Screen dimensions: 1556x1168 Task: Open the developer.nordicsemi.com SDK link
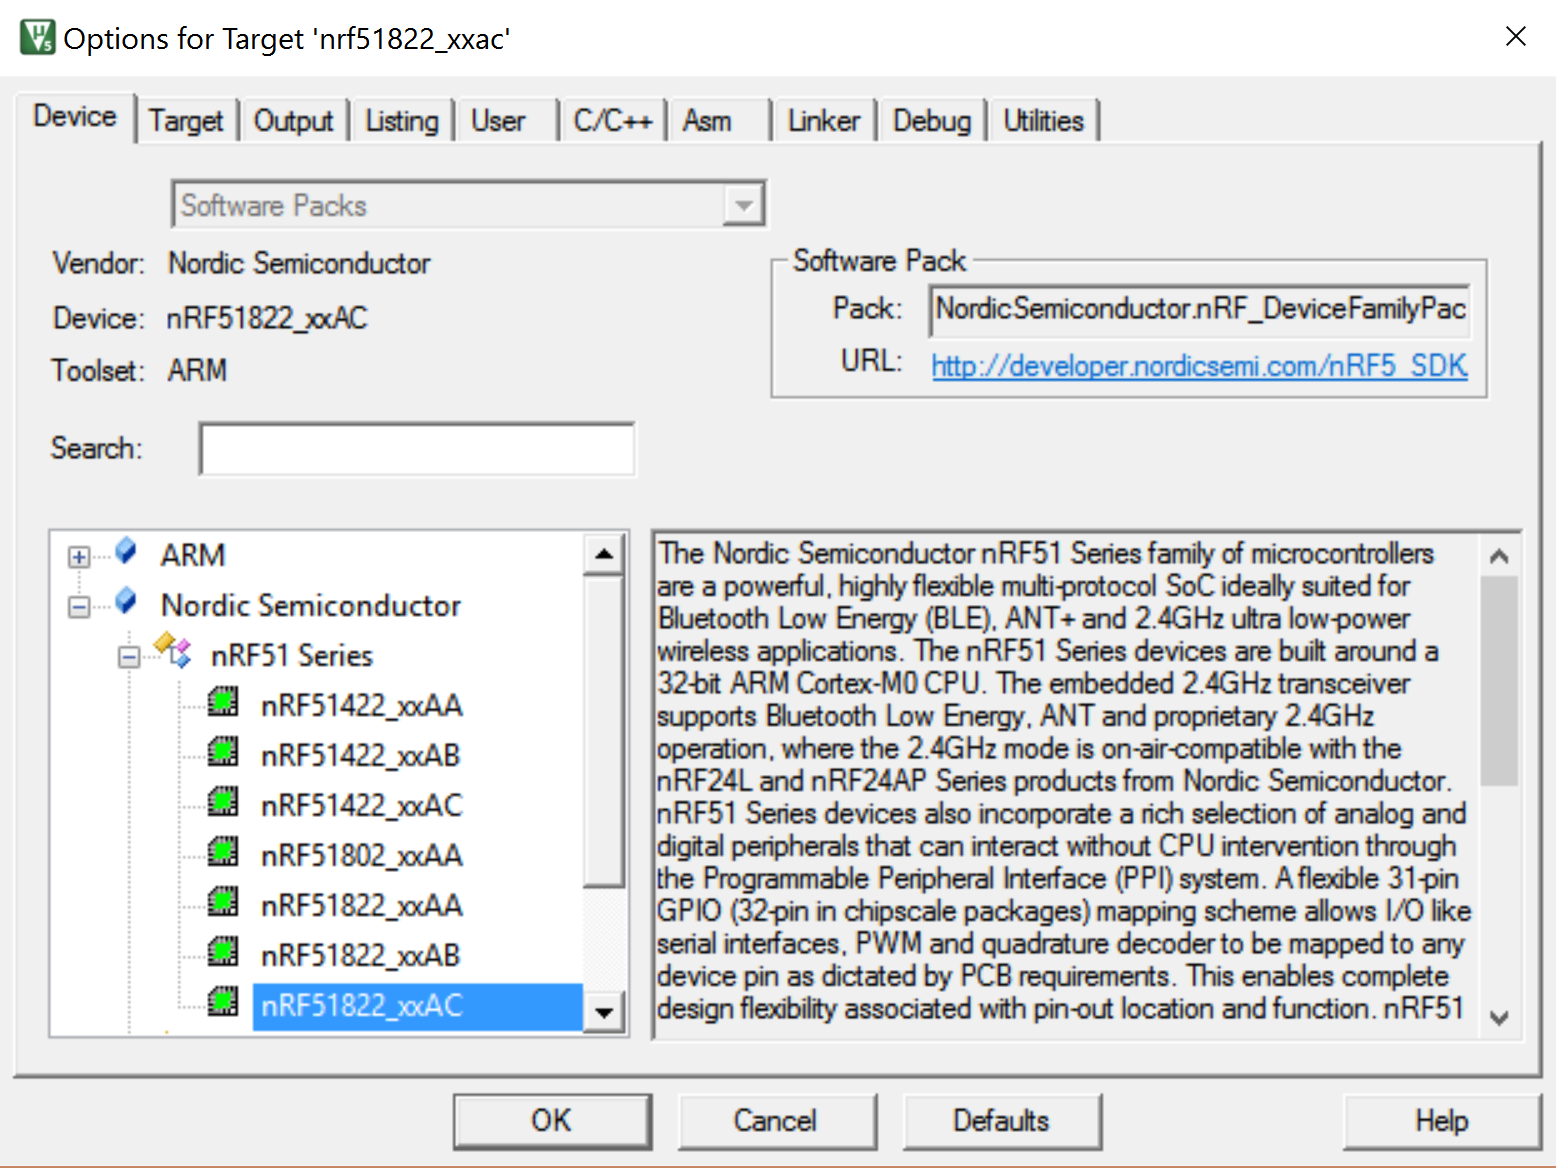click(1199, 366)
